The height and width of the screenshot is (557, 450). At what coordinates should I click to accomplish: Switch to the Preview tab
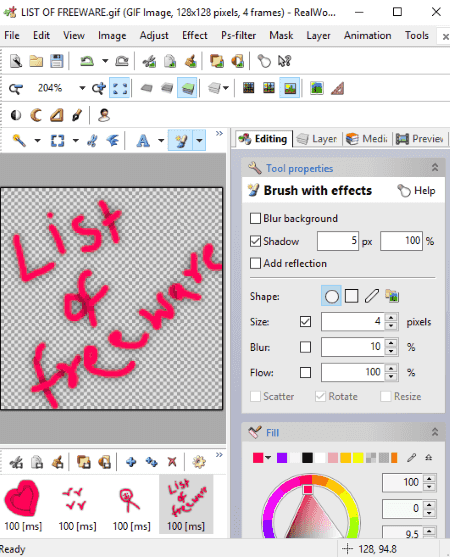(x=419, y=139)
